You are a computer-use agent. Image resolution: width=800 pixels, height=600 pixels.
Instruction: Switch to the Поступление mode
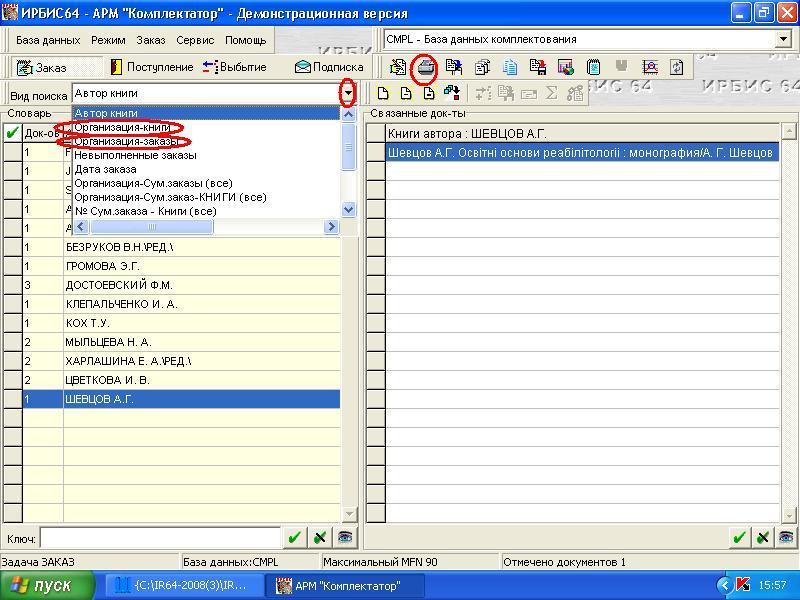pyautogui.click(x=151, y=67)
